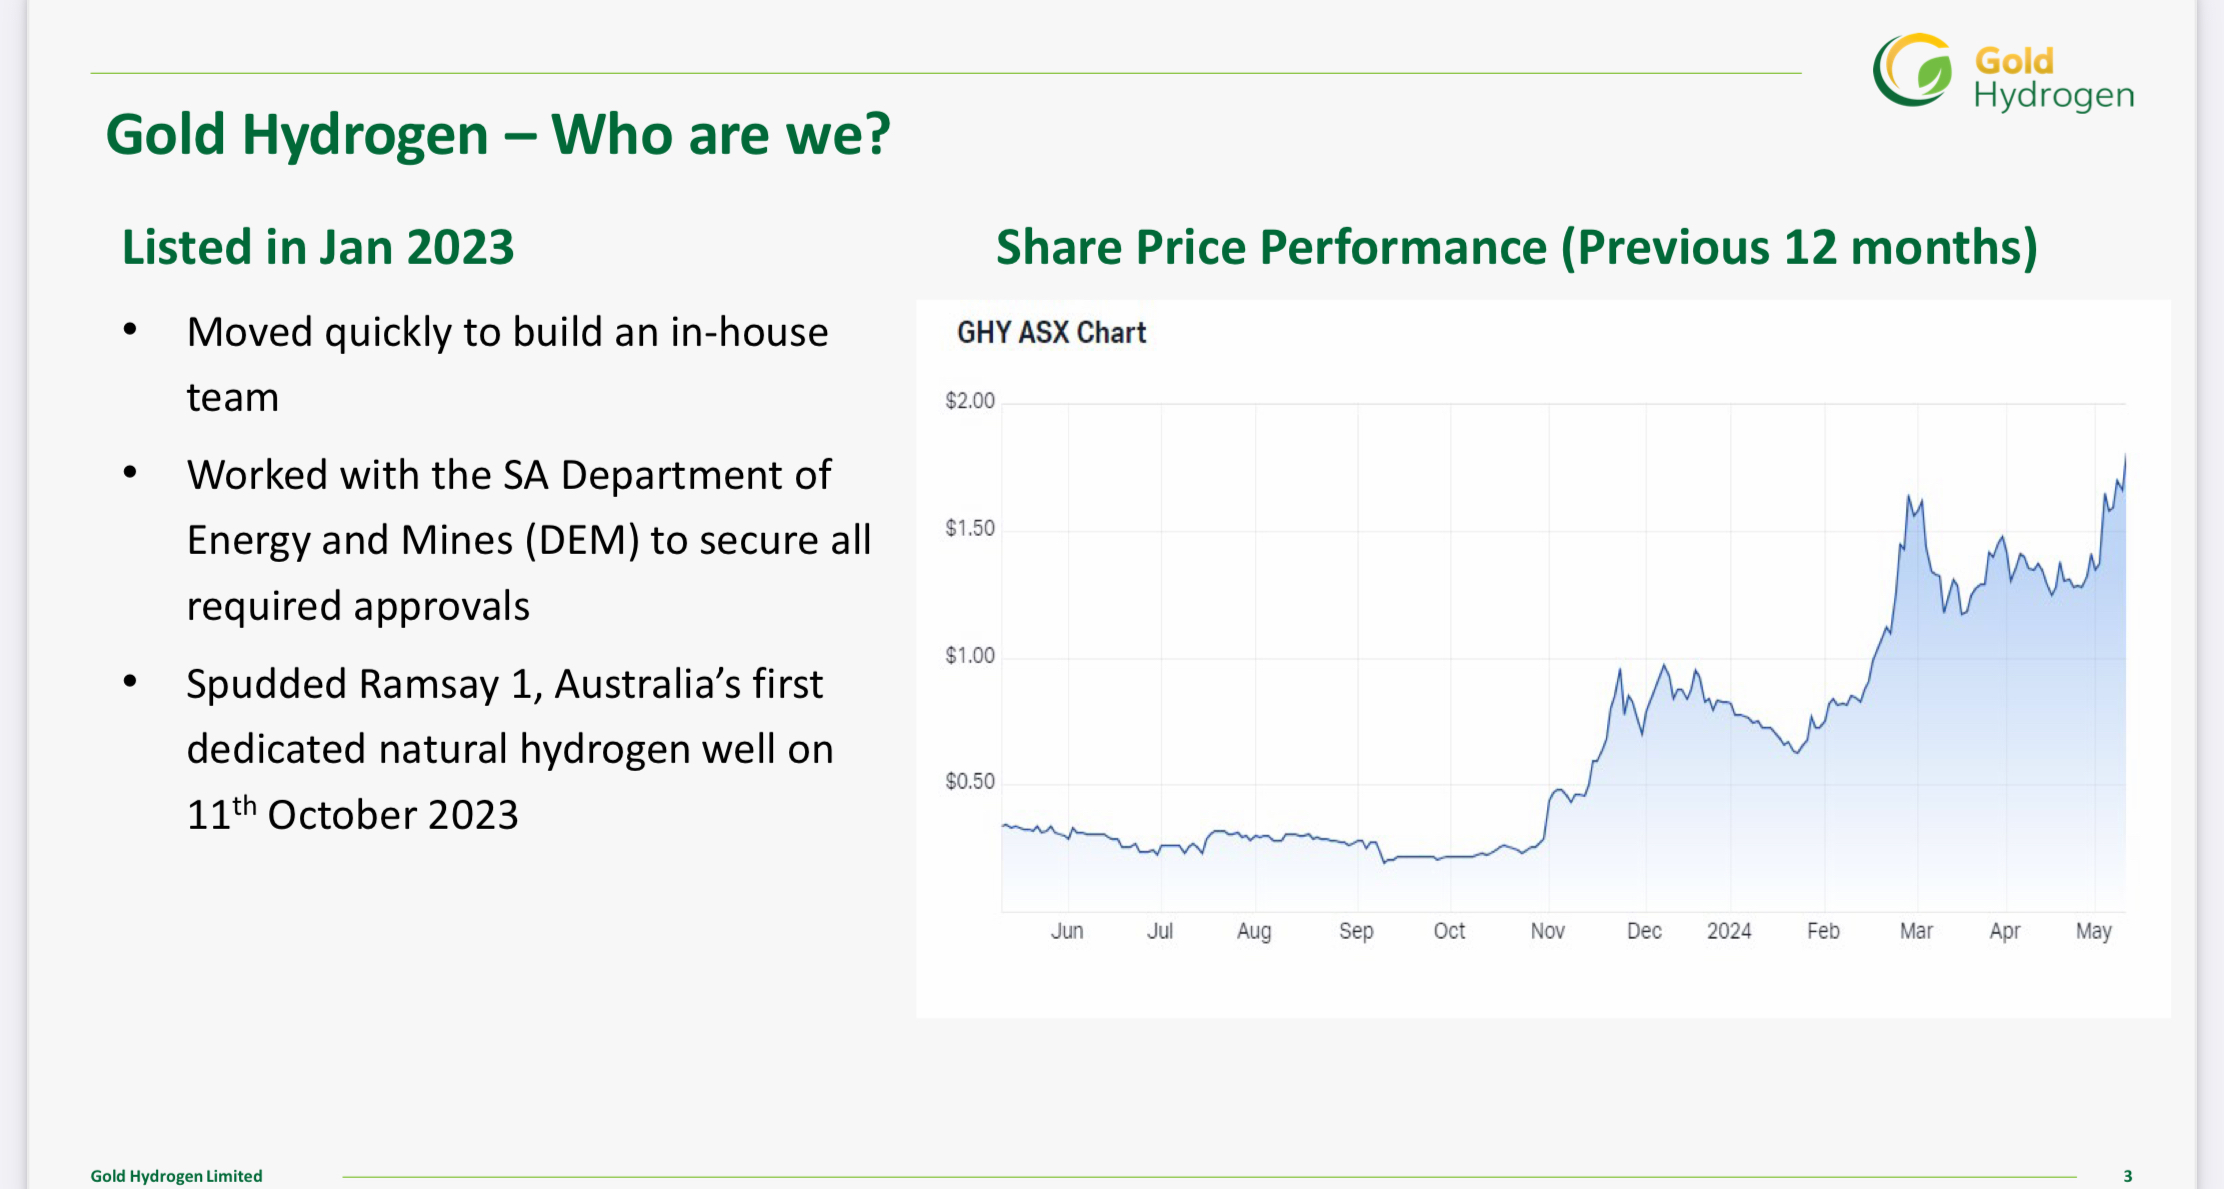Click the bullet about SA Department of Energy and Mines

coord(529,540)
